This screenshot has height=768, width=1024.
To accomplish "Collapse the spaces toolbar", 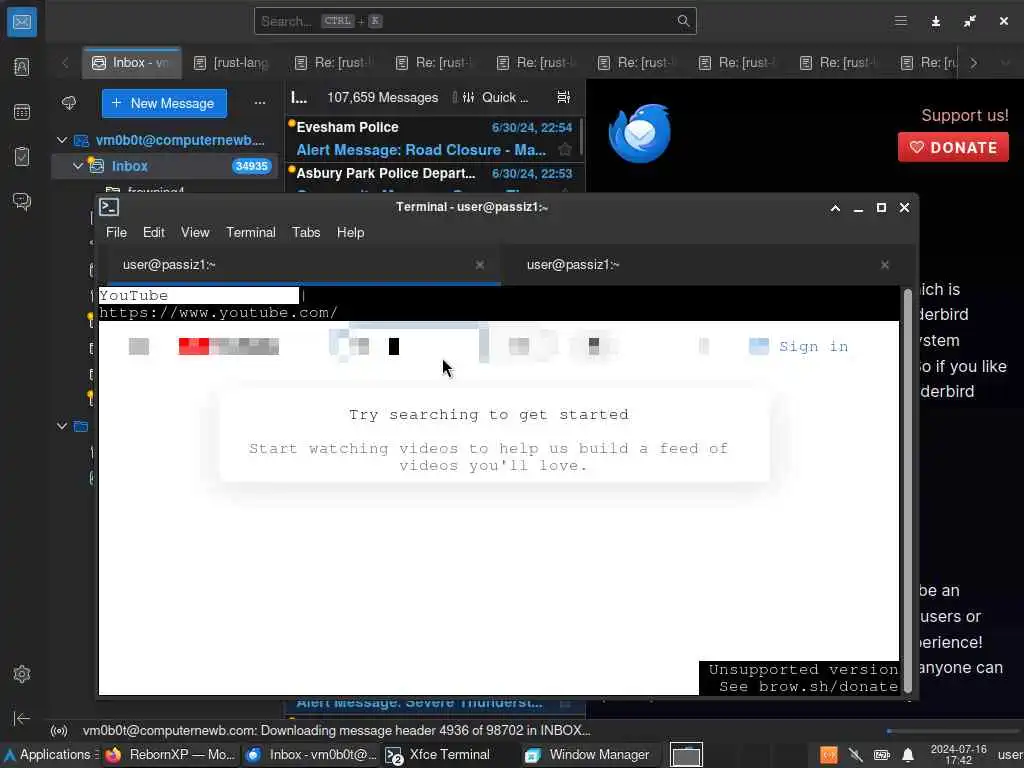I will (22, 718).
